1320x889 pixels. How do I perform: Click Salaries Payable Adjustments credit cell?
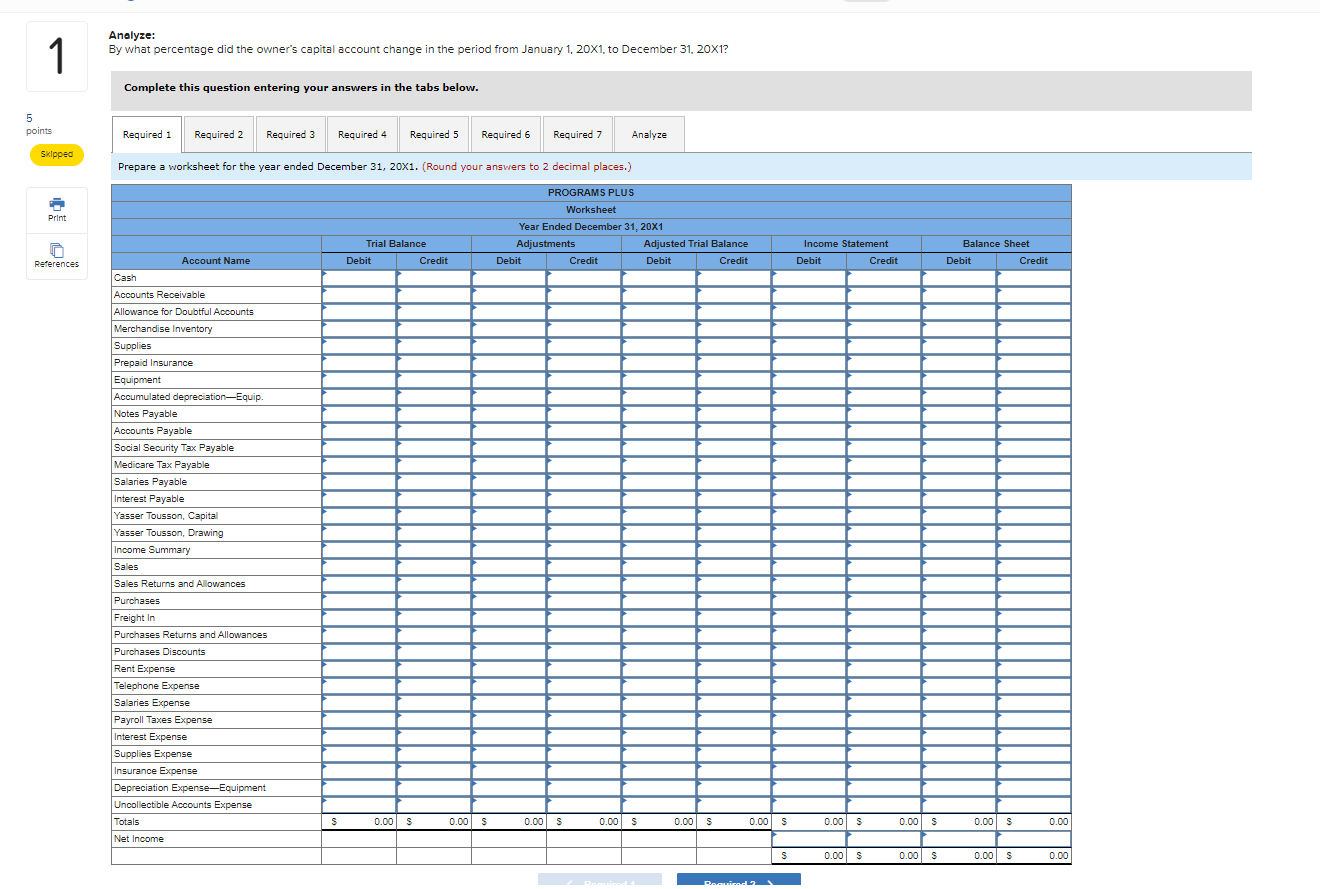point(584,482)
